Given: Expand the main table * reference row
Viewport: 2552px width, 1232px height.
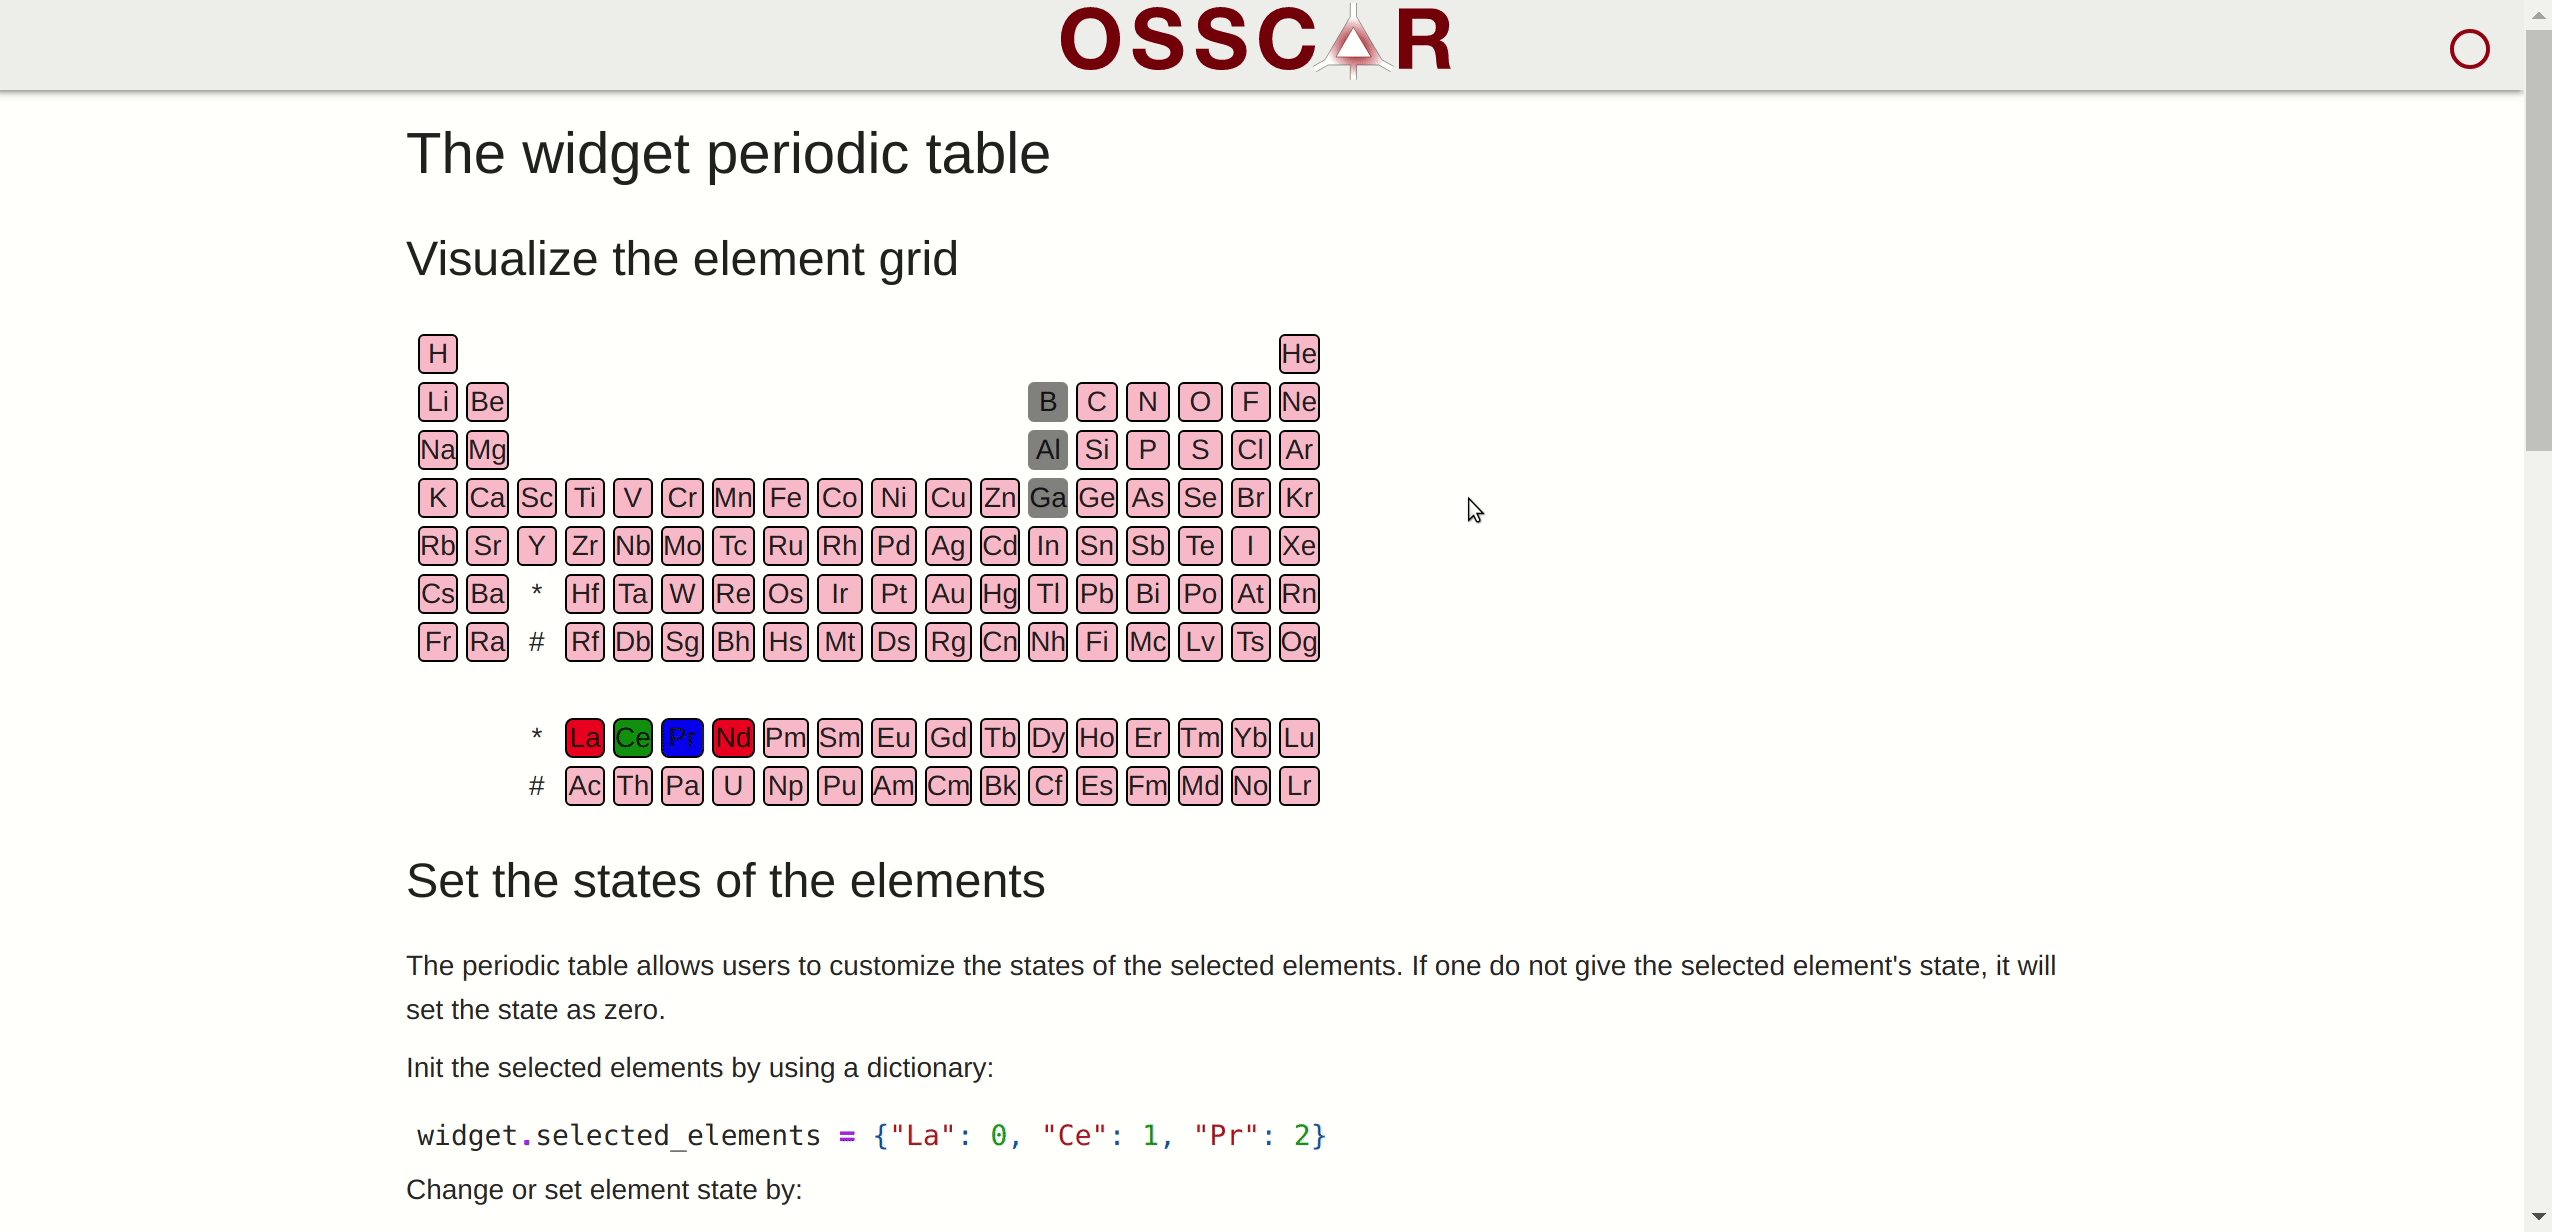Looking at the screenshot, I should coord(535,594).
